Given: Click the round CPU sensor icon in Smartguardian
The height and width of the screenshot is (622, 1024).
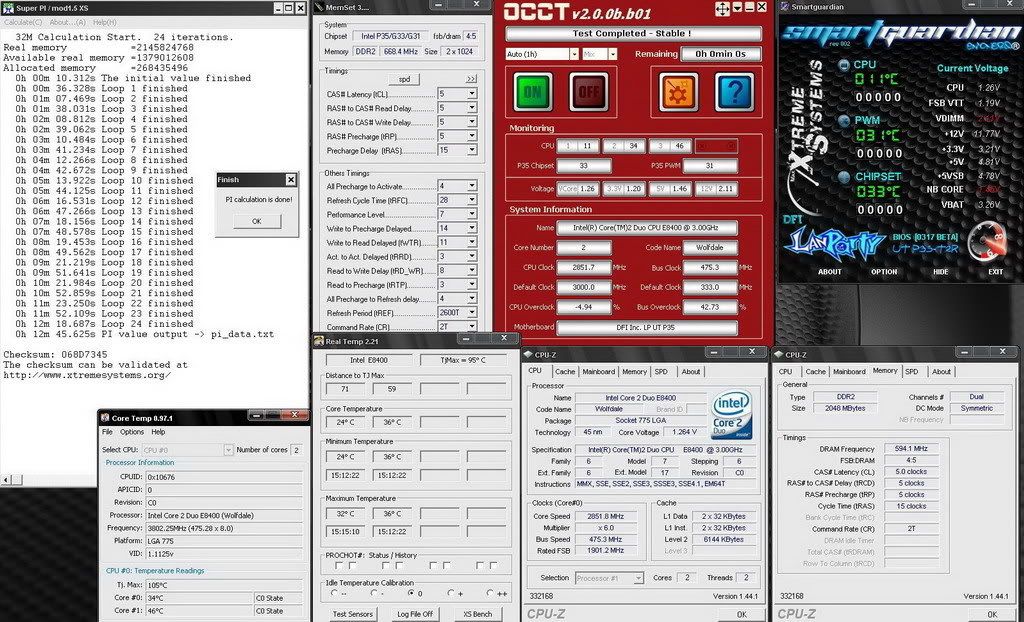Looking at the screenshot, I should coord(844,65).
